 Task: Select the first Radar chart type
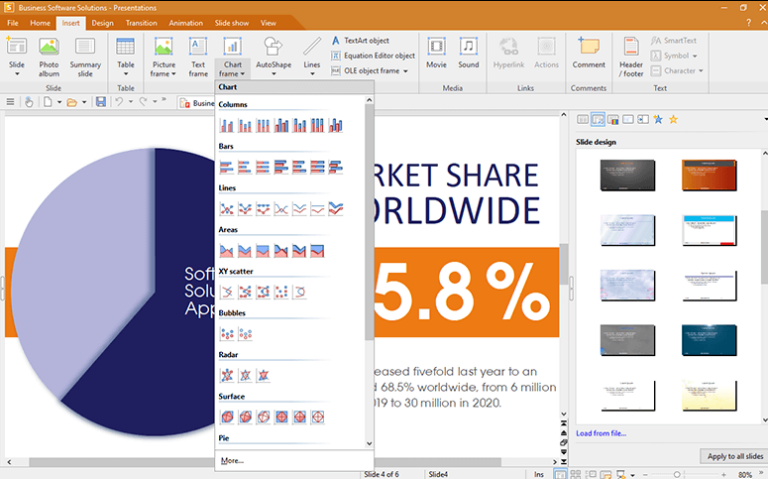click(227, 375)
